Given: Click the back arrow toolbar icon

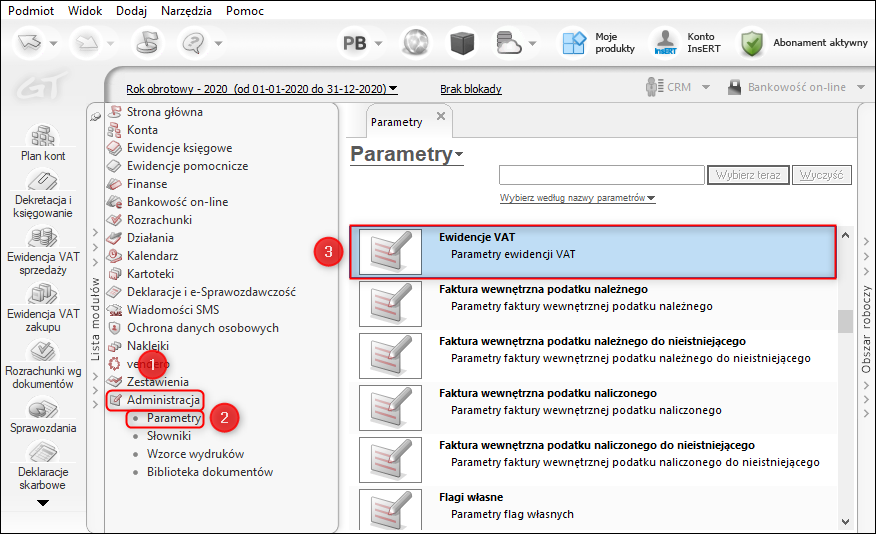Looking at the screenshot, I should coord(30,43).
